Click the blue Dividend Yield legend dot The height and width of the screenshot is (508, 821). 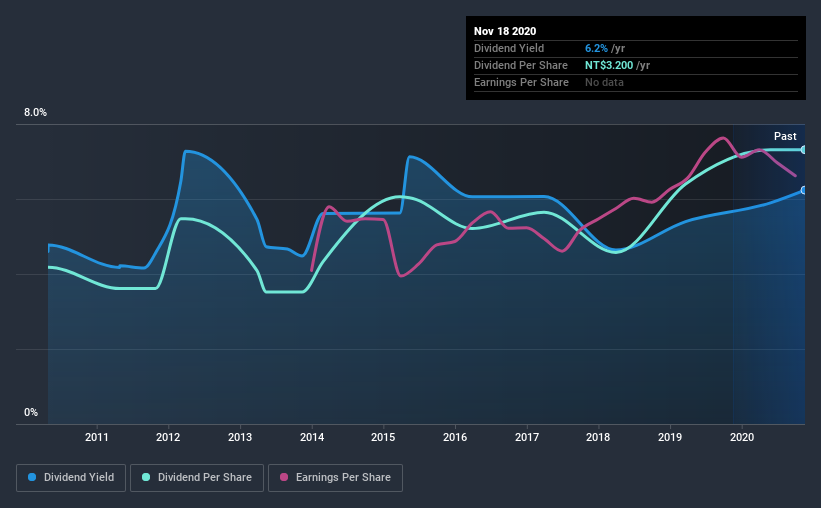[x=32, y=477]
